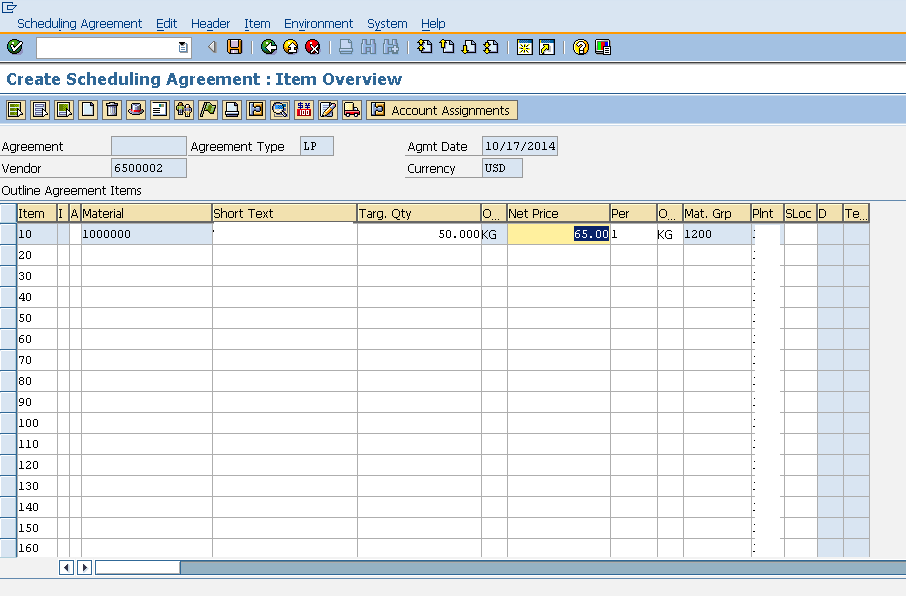The height and width of the screenshot is (596, 906).
Task: Jump to the First Page icon
Action: pos(425,47)
